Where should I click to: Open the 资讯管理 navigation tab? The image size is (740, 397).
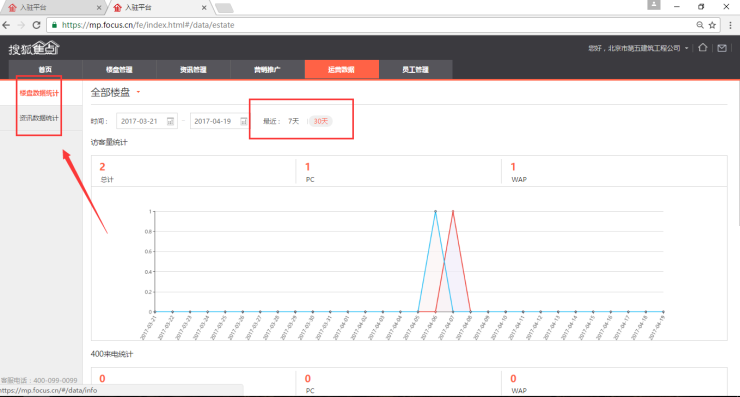click(x=193, y=69)
